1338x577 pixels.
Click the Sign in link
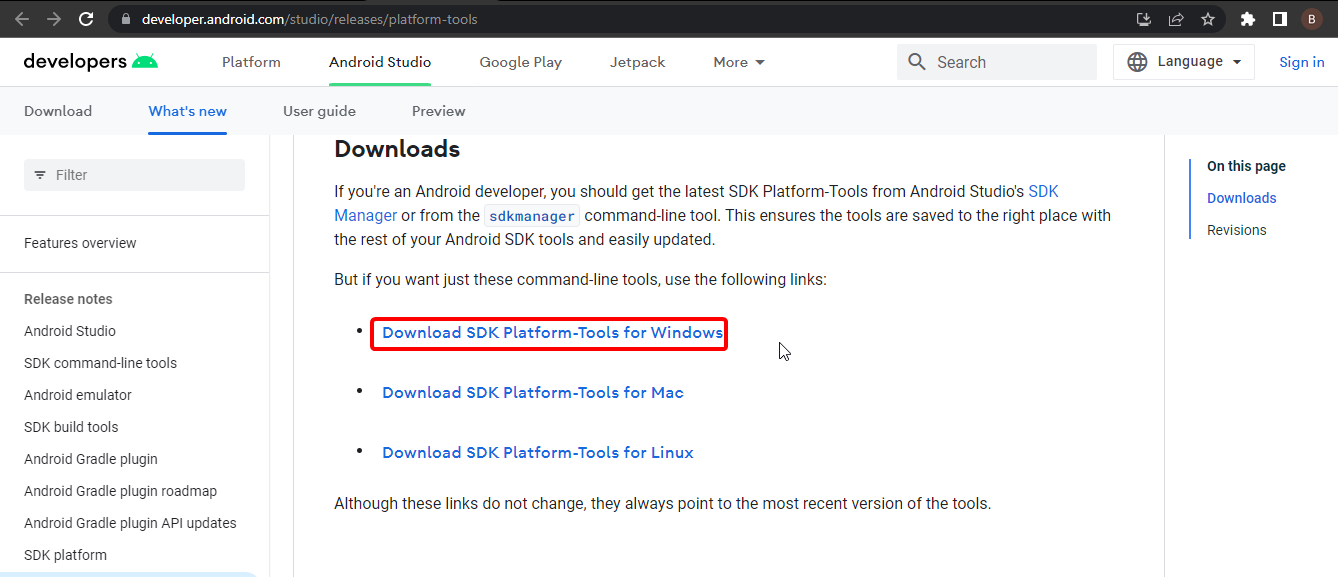(x=1301, y=62)
